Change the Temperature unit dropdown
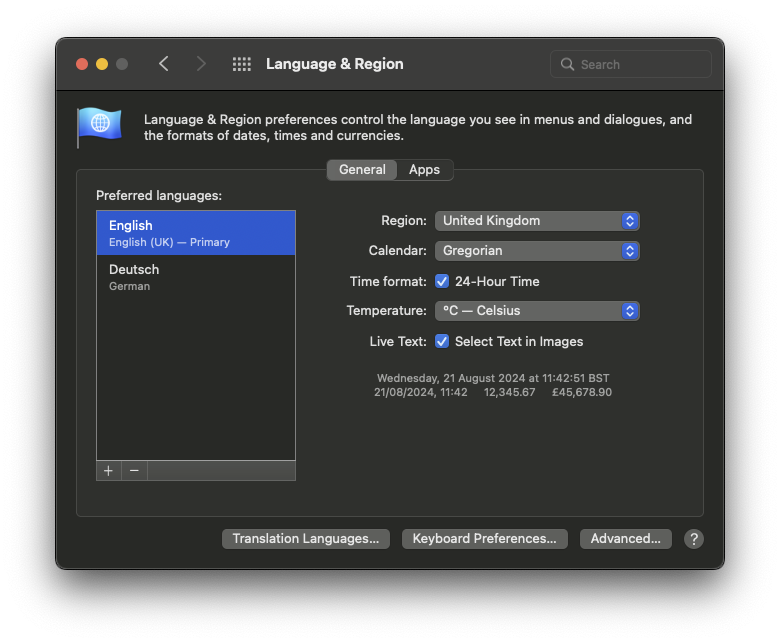 (537, 311)
